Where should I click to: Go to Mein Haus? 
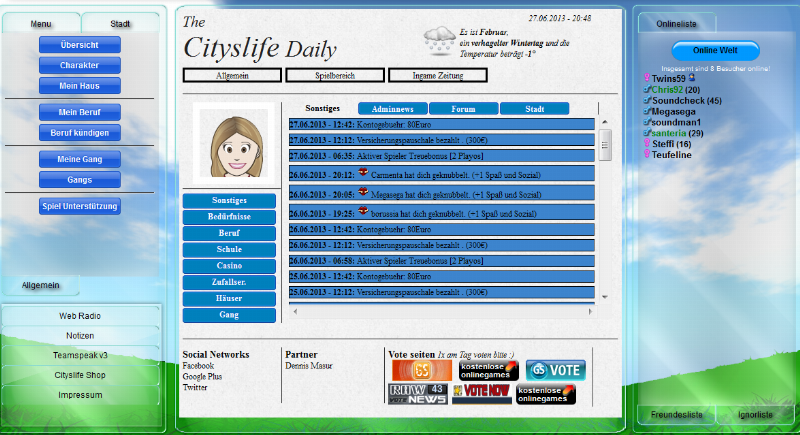80,86
